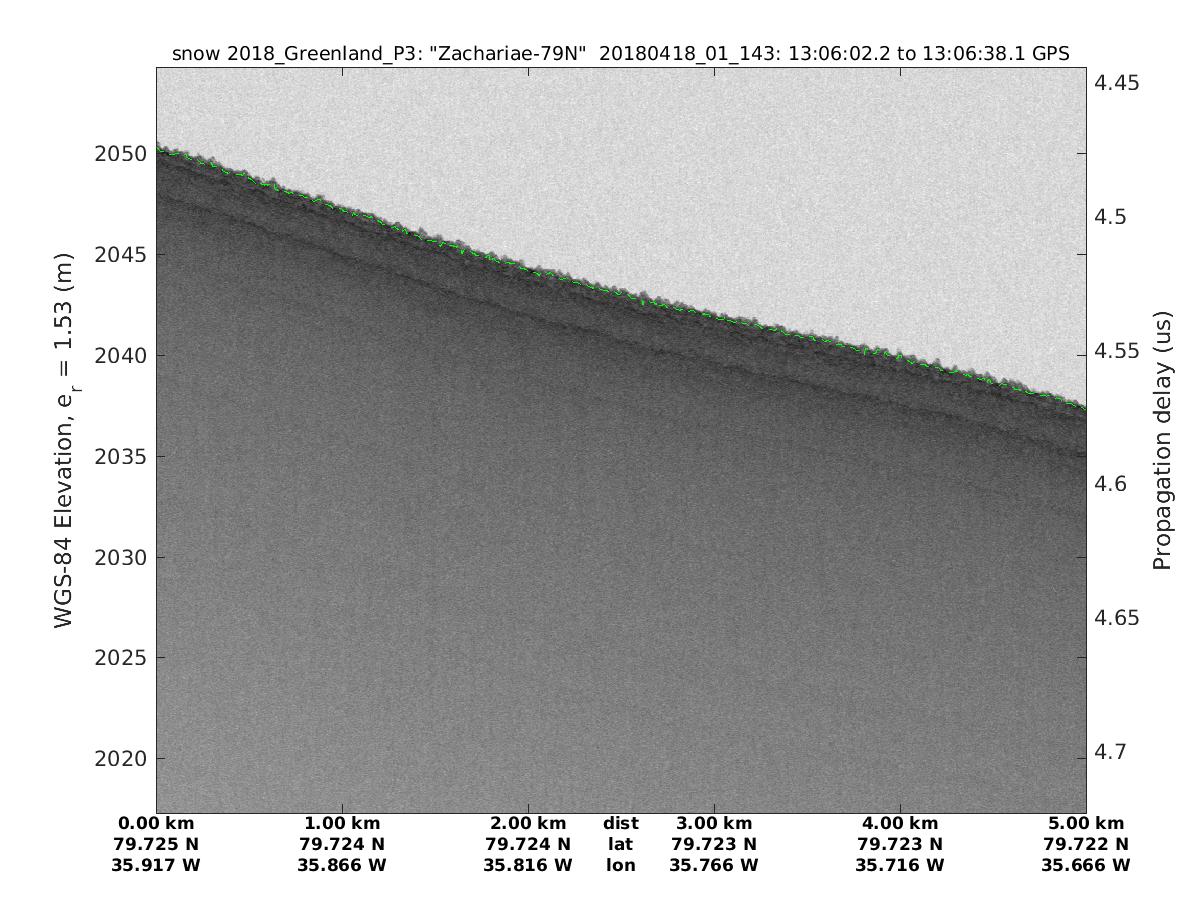
Task: Click the "35.766 W" longitude value
Action: coord(714,866)
